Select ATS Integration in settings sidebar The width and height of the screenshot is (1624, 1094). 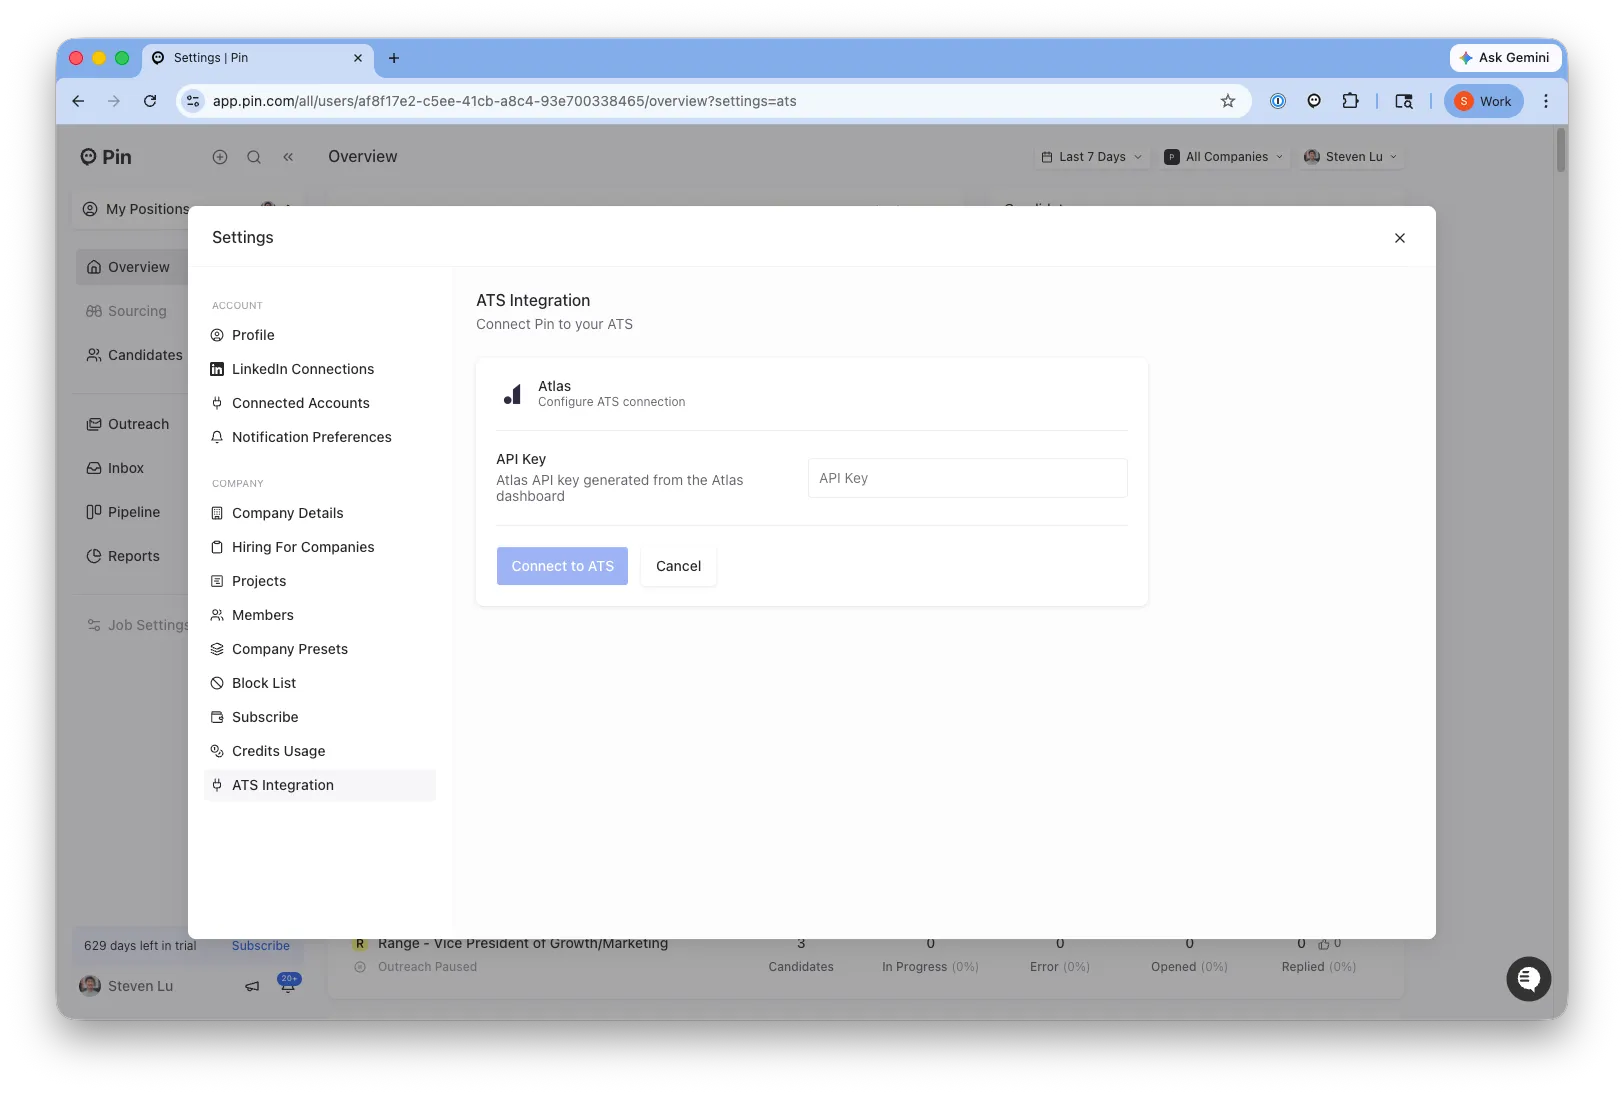click(x=320, y=785)
